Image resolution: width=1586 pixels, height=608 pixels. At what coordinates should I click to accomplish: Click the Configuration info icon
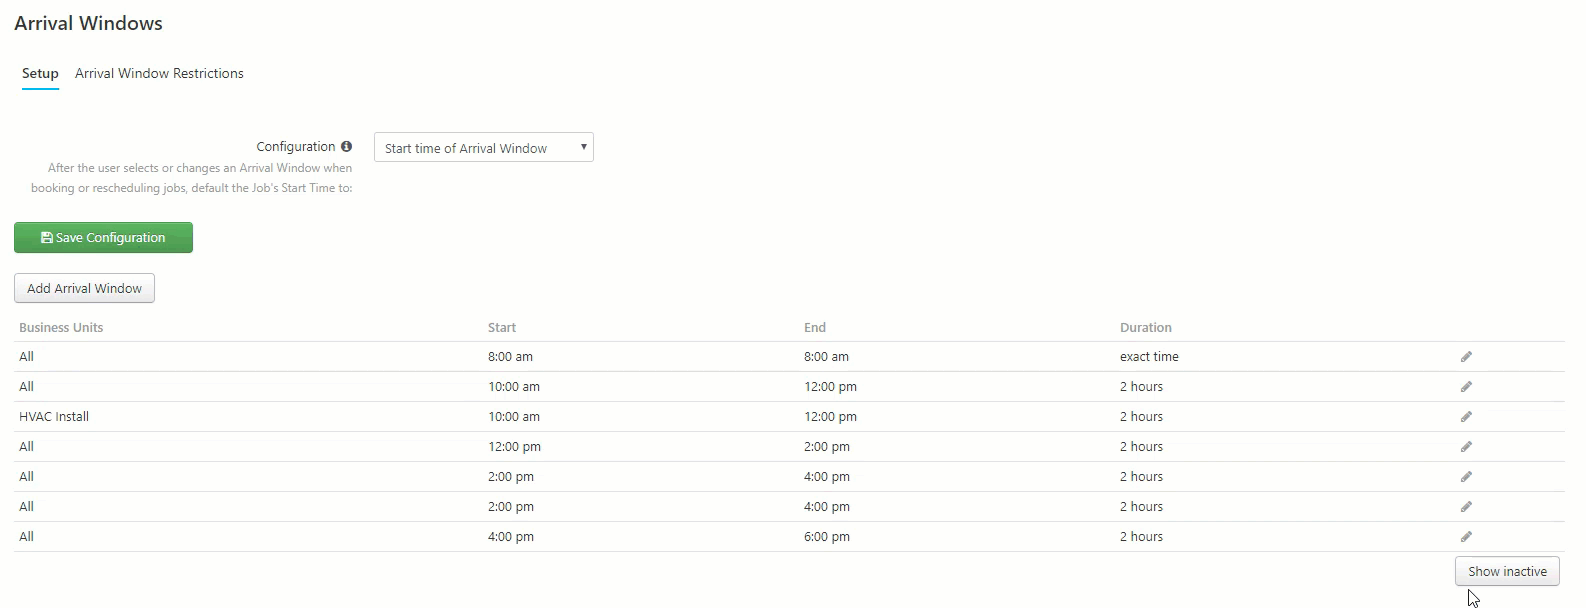(346, 146)
